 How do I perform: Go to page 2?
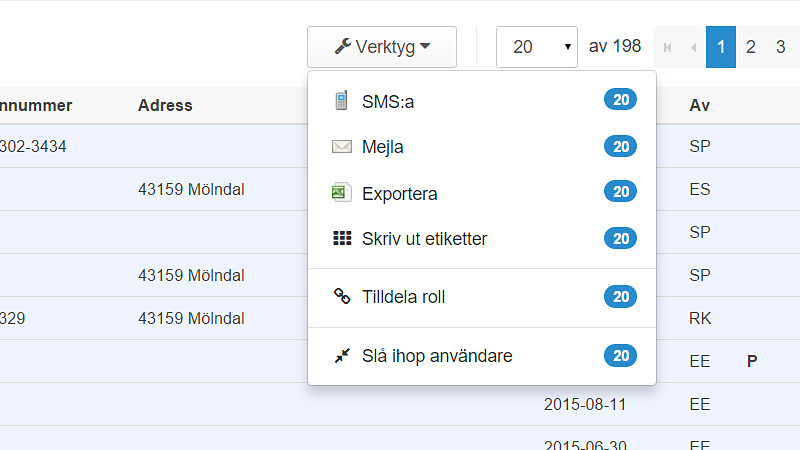point(751,47)
